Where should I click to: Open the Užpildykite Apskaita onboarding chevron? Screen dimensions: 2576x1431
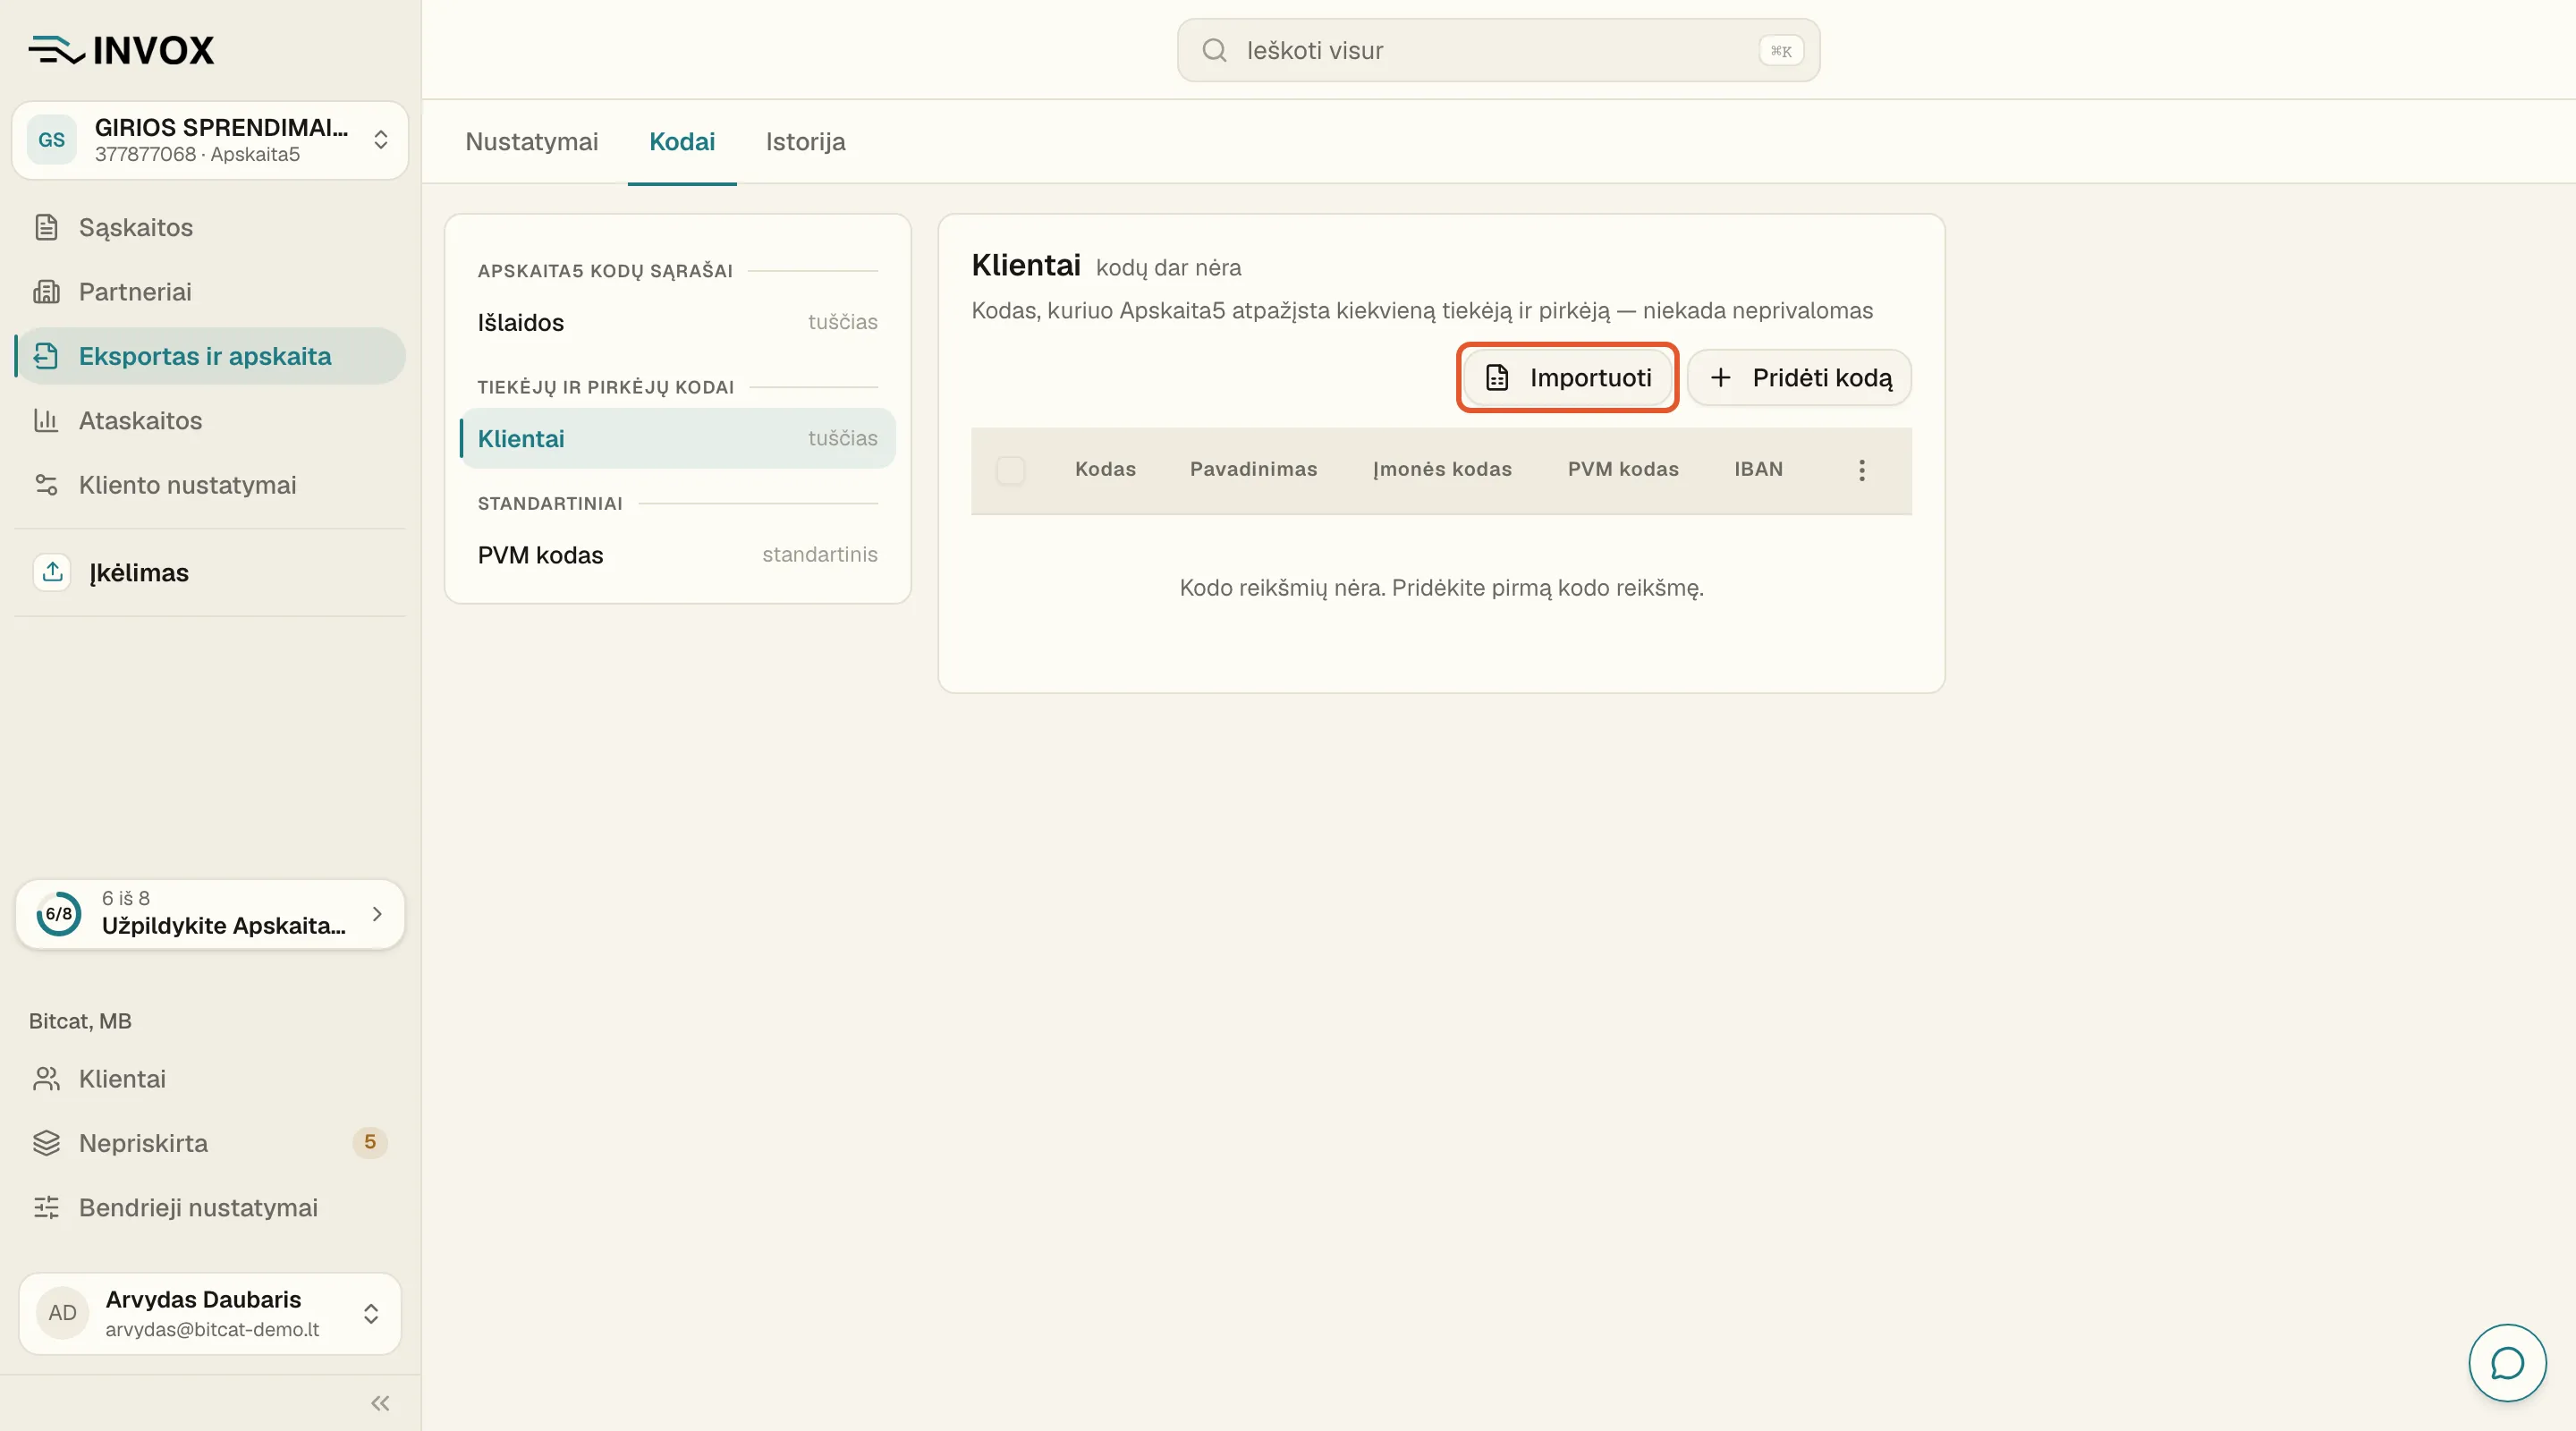click(x=377, y=914)
